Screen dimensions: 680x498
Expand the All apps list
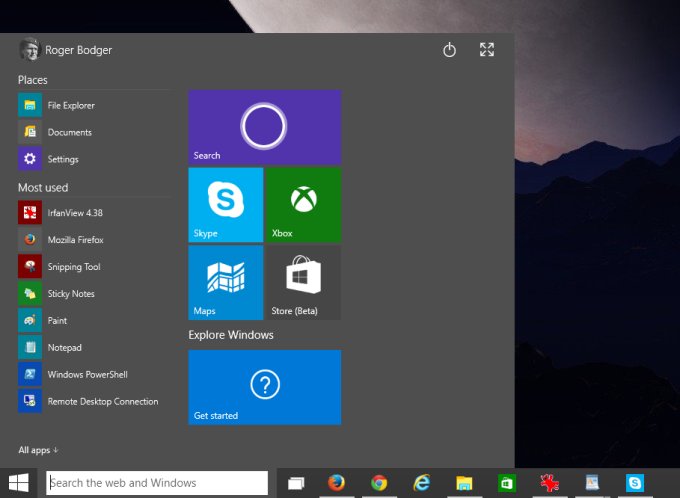pyautogui.click(x=38, y=450)
